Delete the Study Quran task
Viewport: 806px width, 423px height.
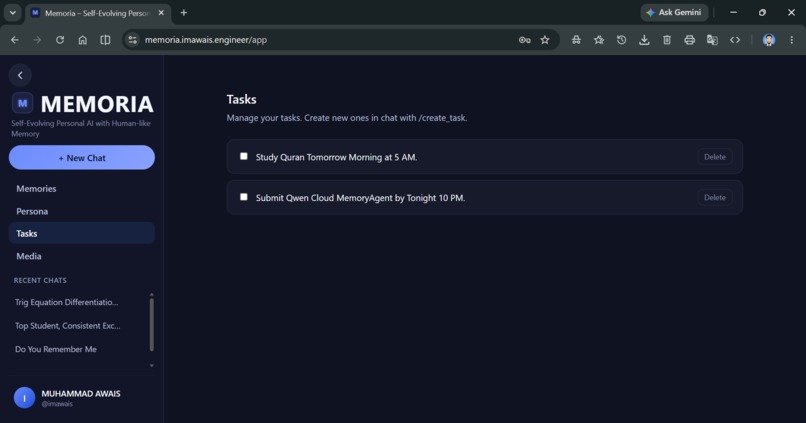[715, 157]
